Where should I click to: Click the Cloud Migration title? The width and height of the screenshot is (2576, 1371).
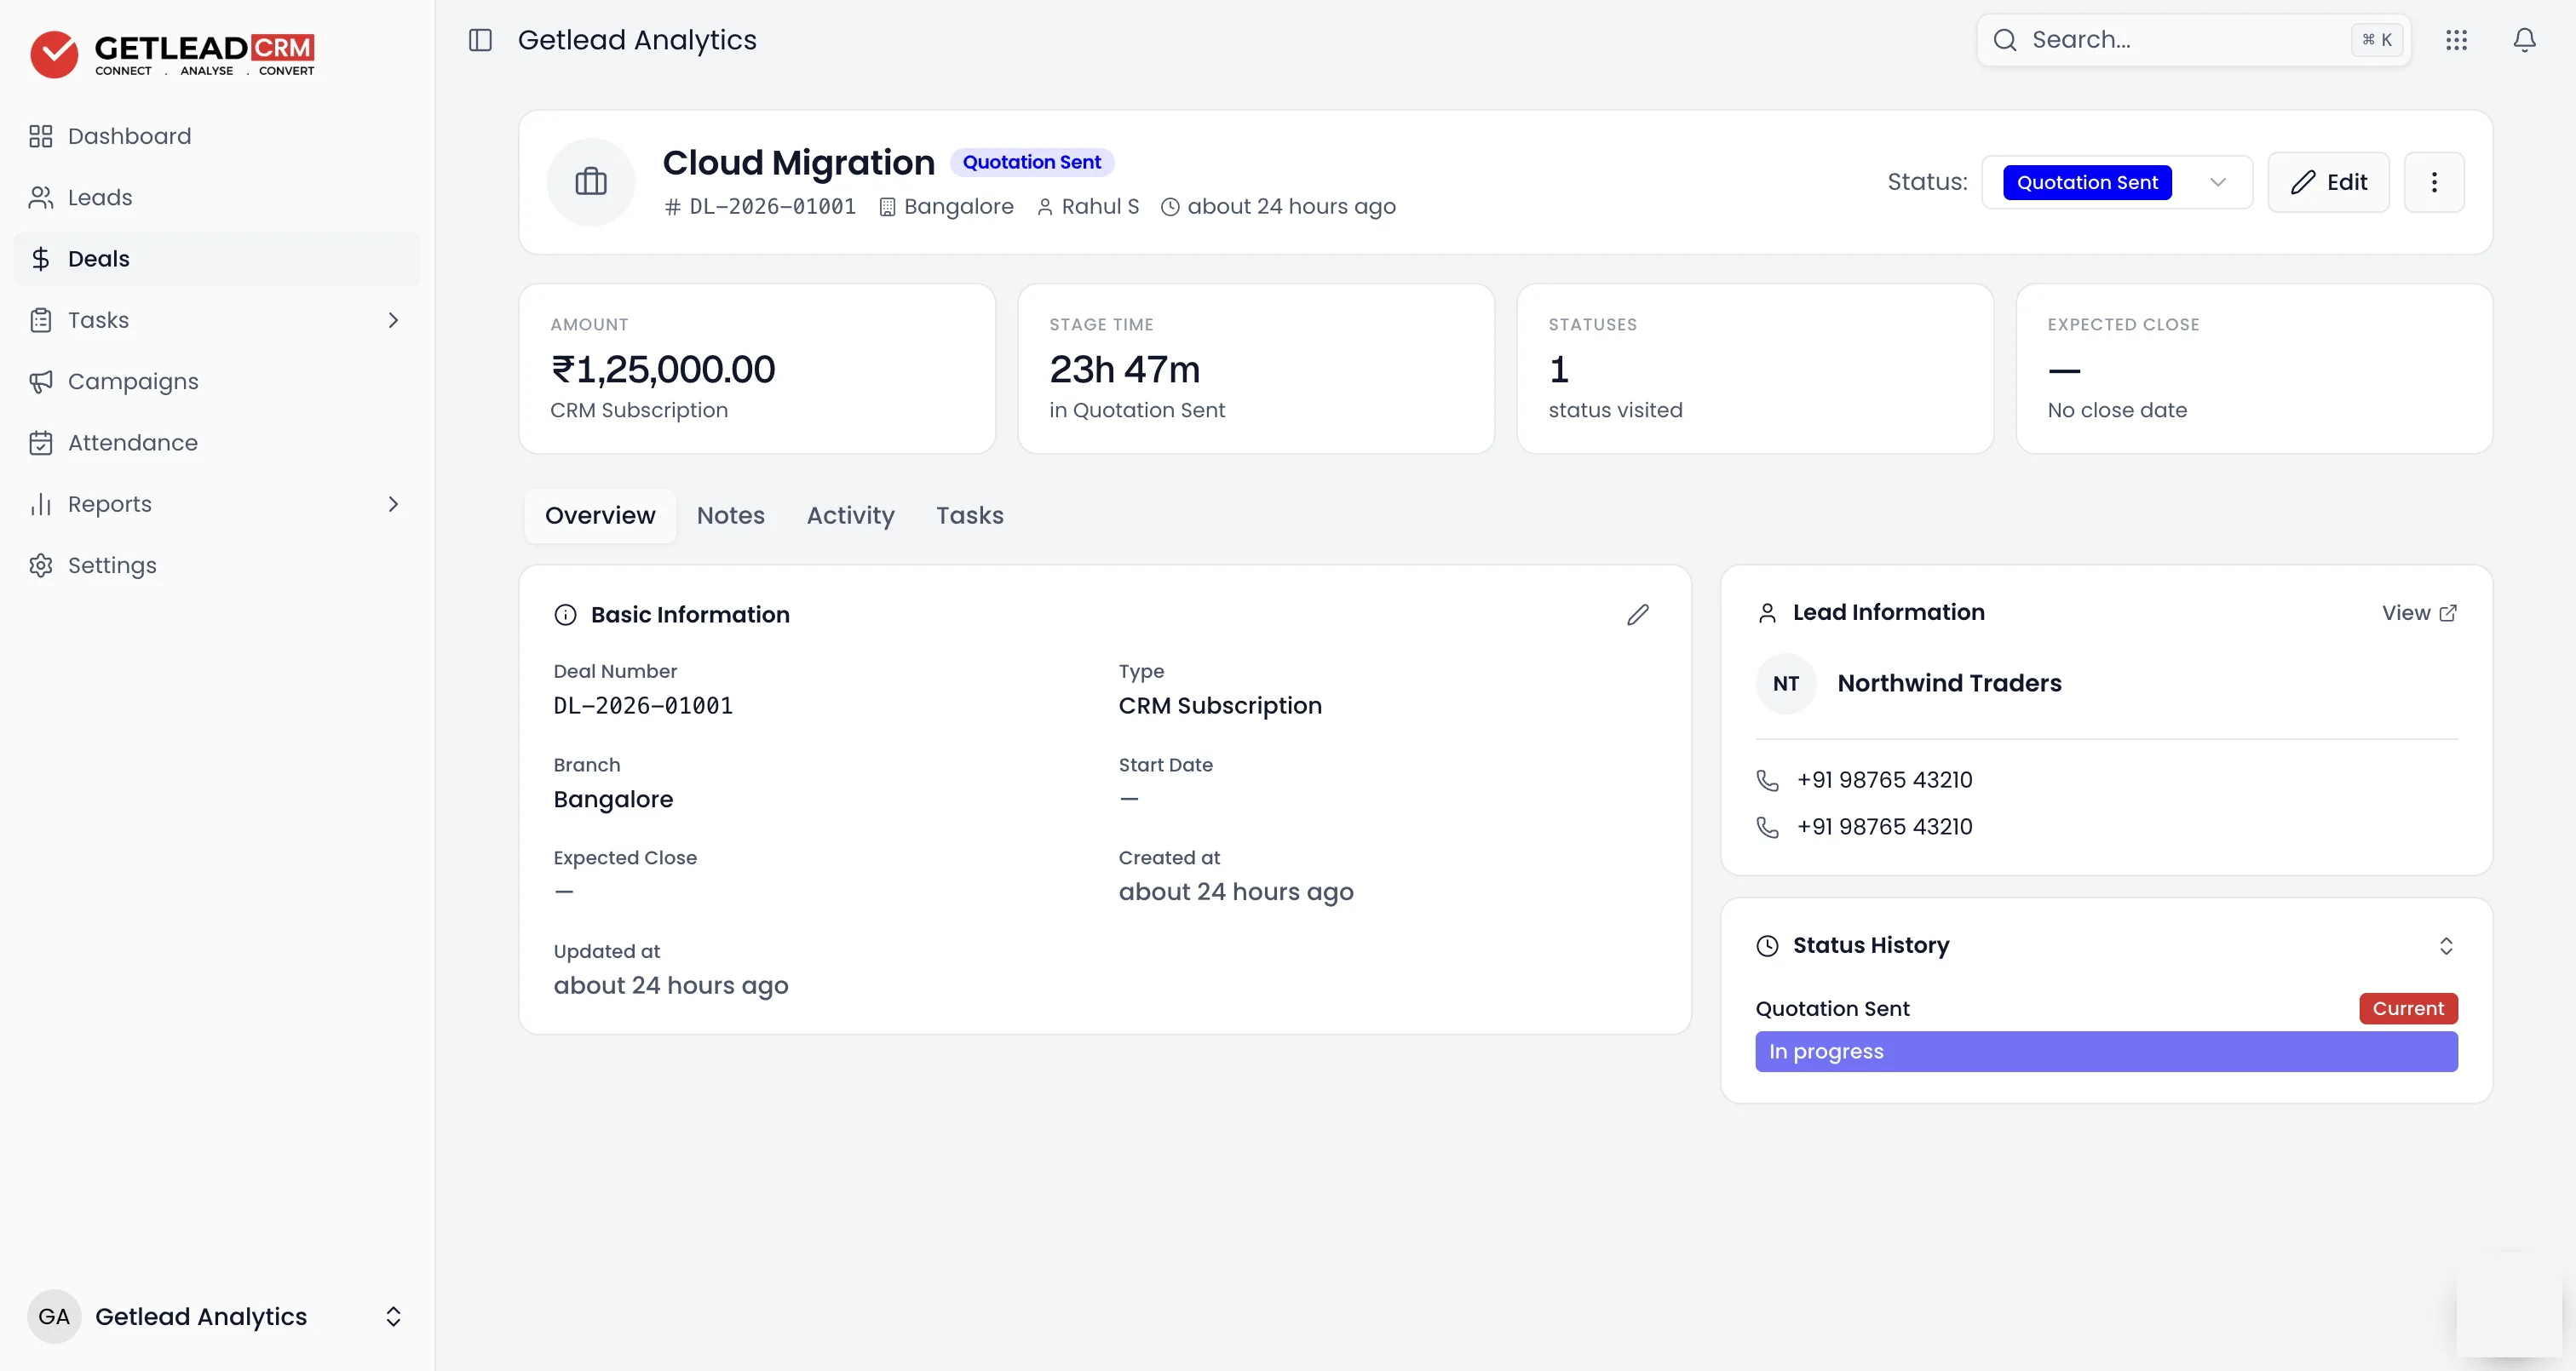coord(798,162)
